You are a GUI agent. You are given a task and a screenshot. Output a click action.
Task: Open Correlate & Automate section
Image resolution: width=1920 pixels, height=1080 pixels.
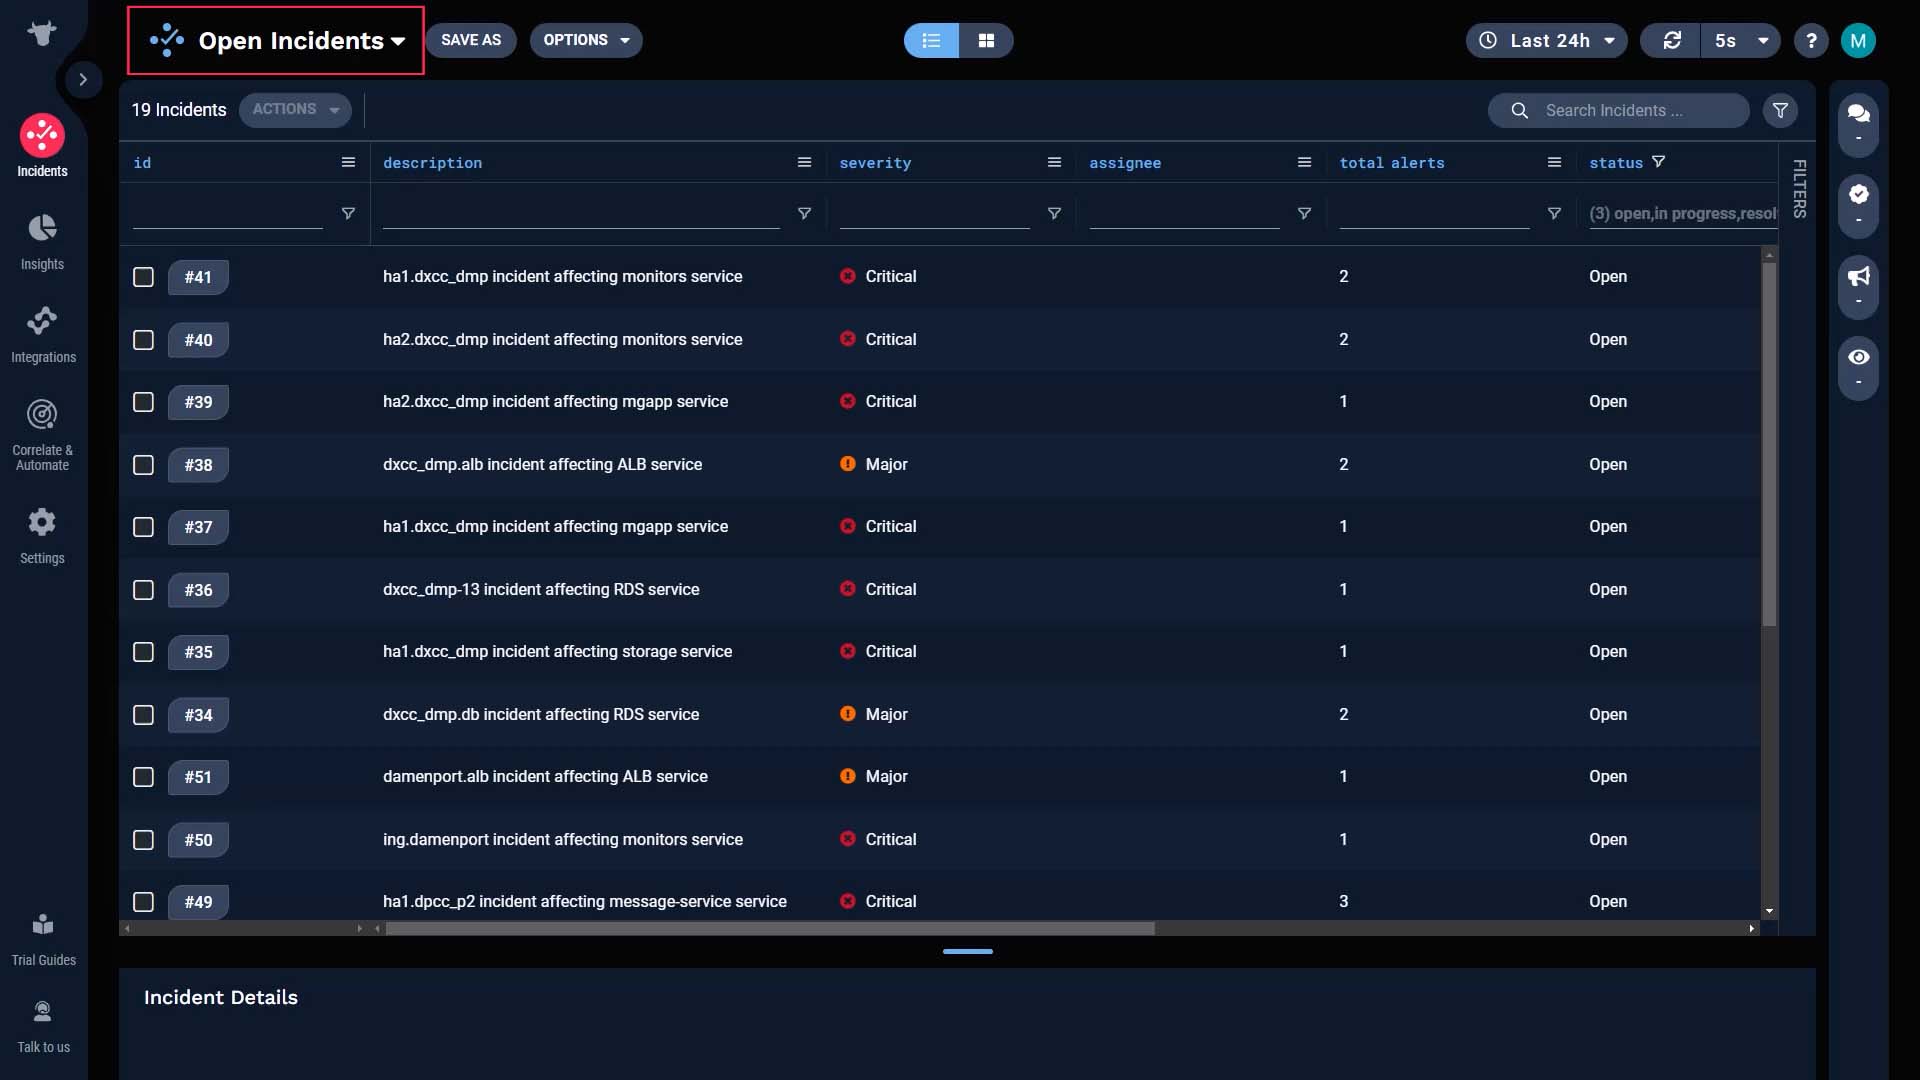(42, 434)
